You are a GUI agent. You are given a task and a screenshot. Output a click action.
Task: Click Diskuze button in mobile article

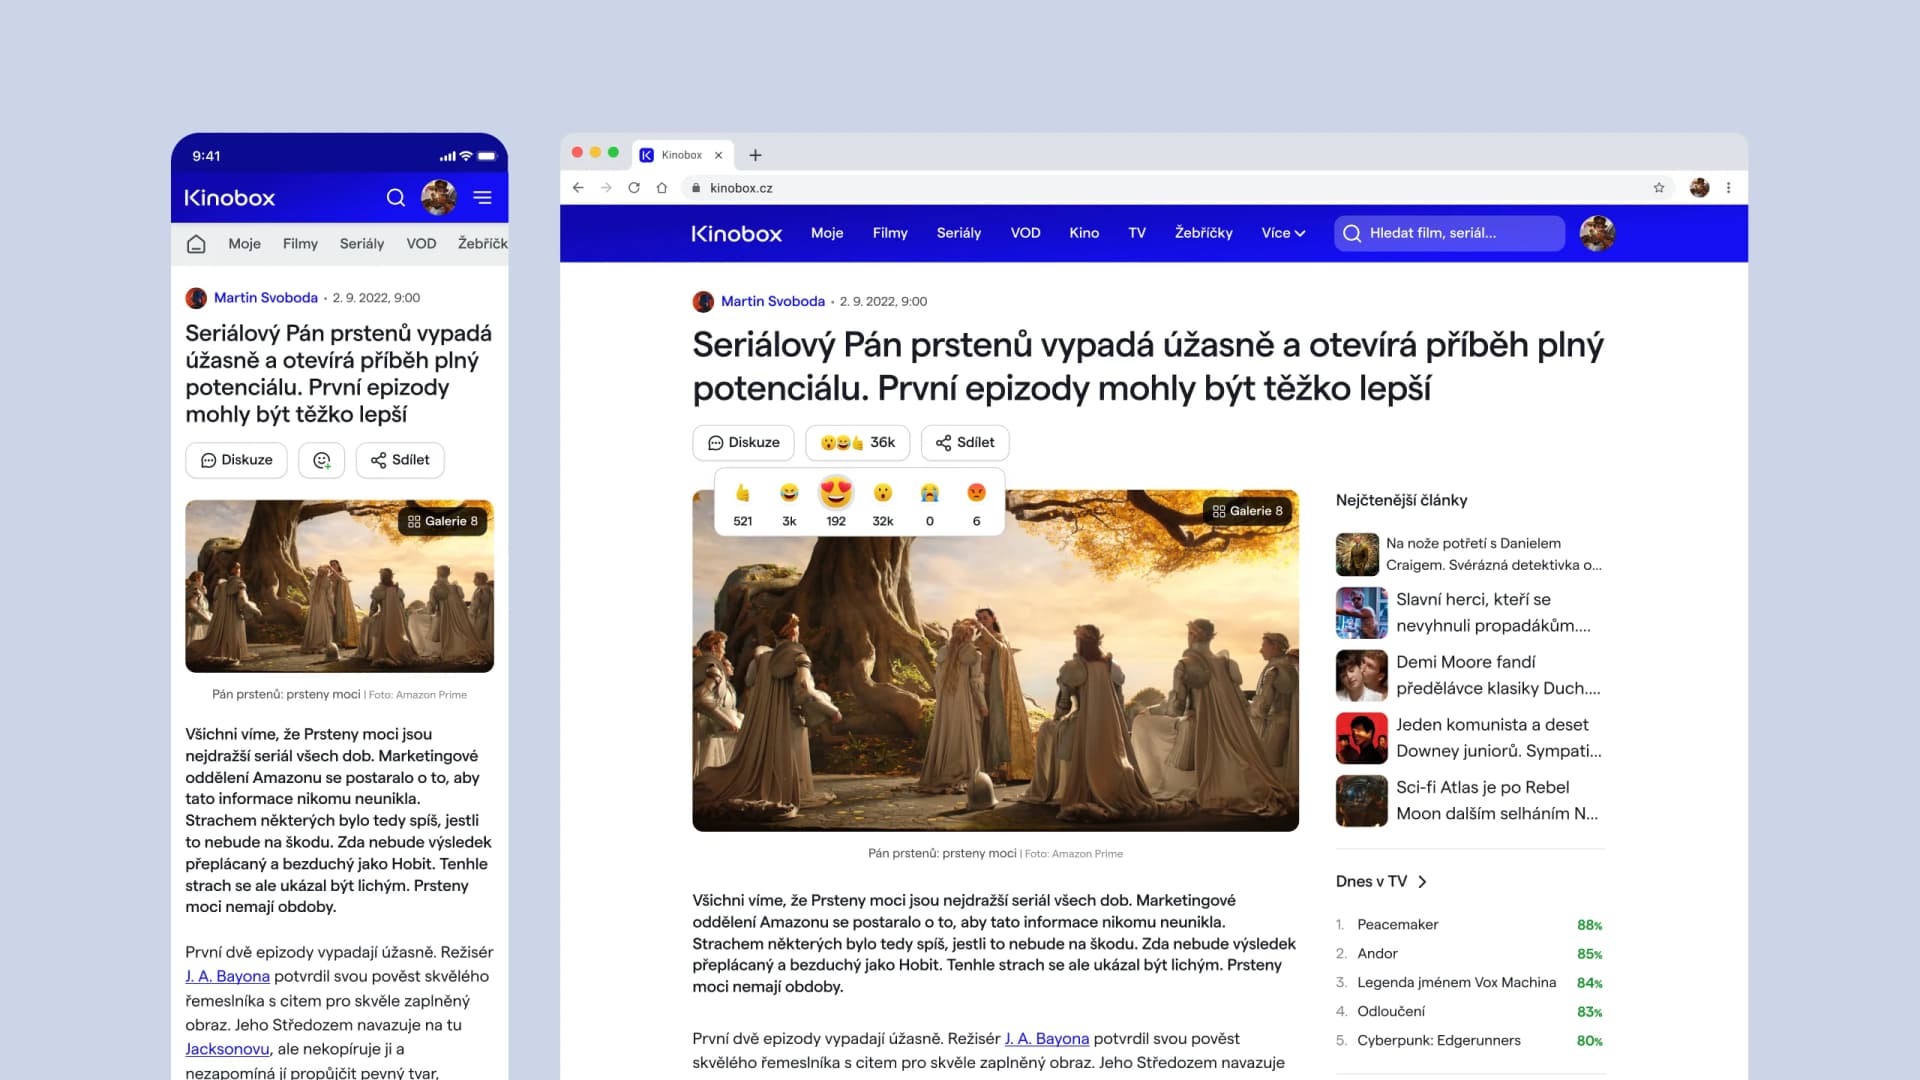tap(236, 460)
